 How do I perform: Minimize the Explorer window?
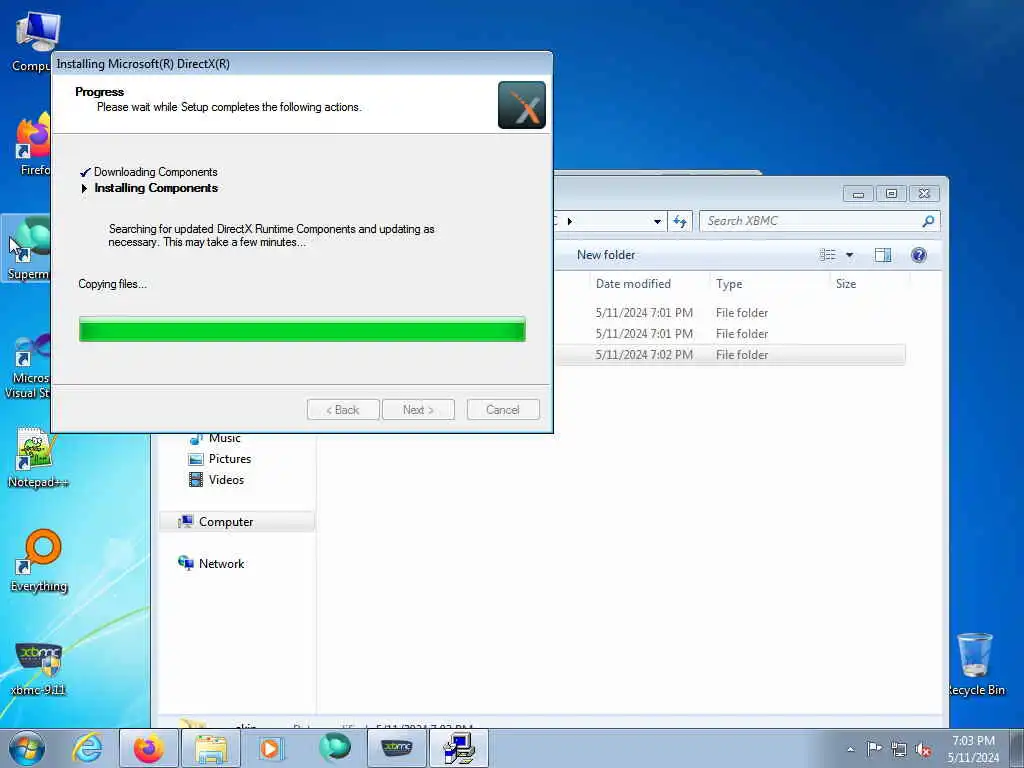point(858,194)
